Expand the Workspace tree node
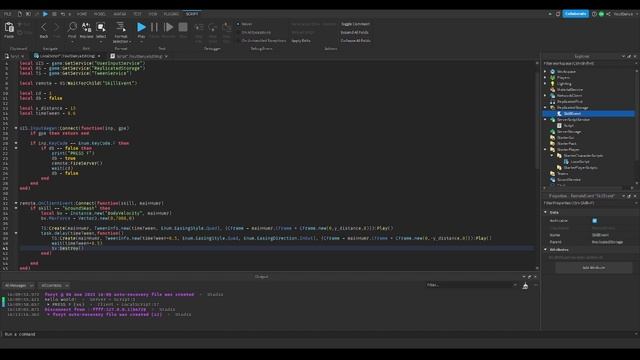 point(545,71)
